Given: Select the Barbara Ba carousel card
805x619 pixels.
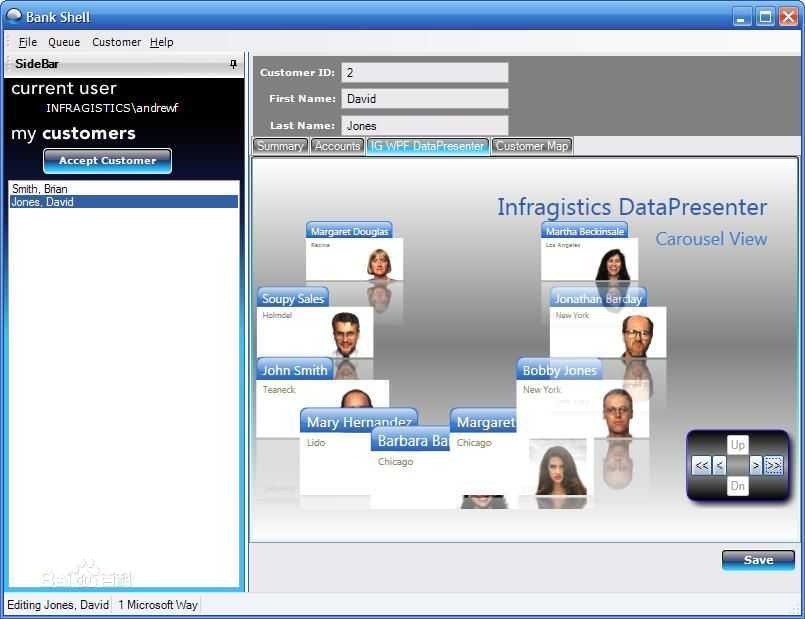Looking at the screenshot, I should 413,468.
